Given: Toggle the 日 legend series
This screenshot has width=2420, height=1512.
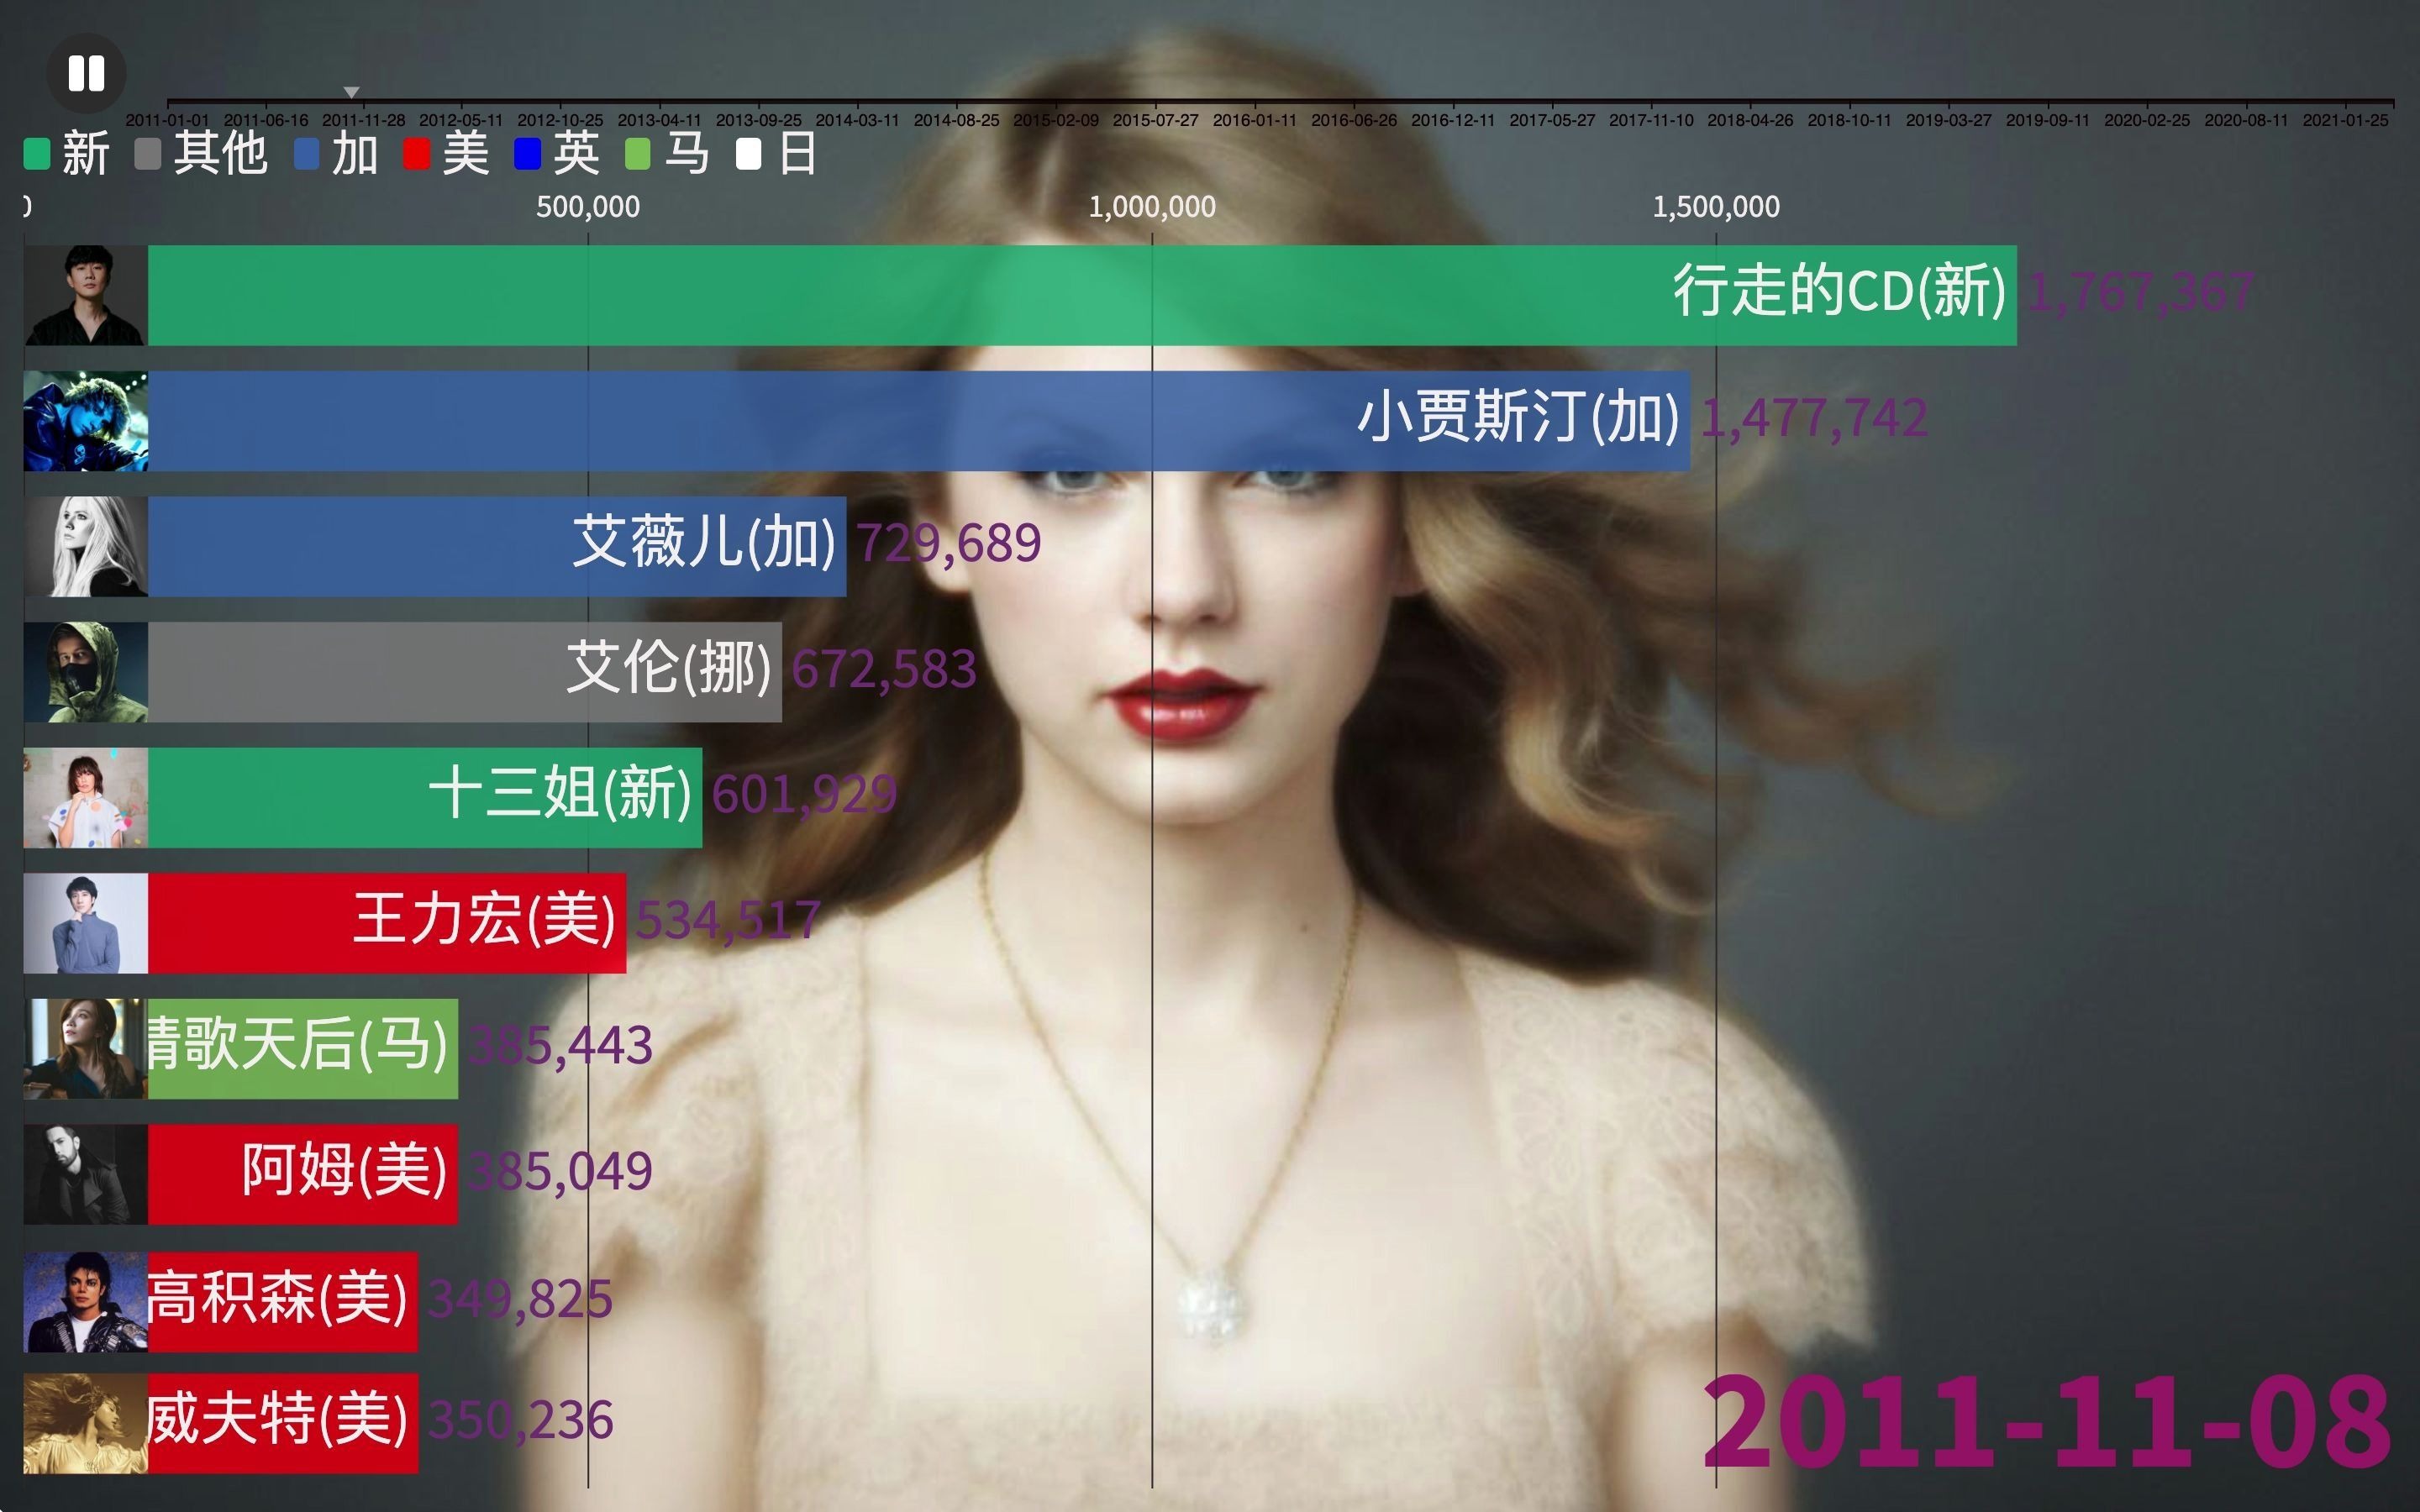Looking at the screenshot, I should 777,154.
